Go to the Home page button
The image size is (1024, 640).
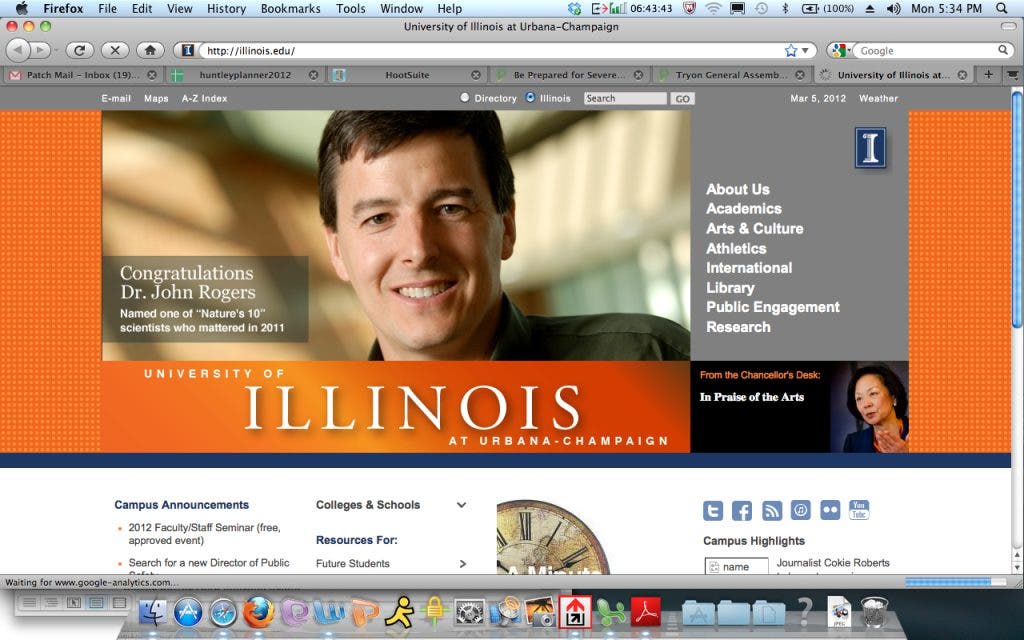pyautogui.click(x=150, y=50)
